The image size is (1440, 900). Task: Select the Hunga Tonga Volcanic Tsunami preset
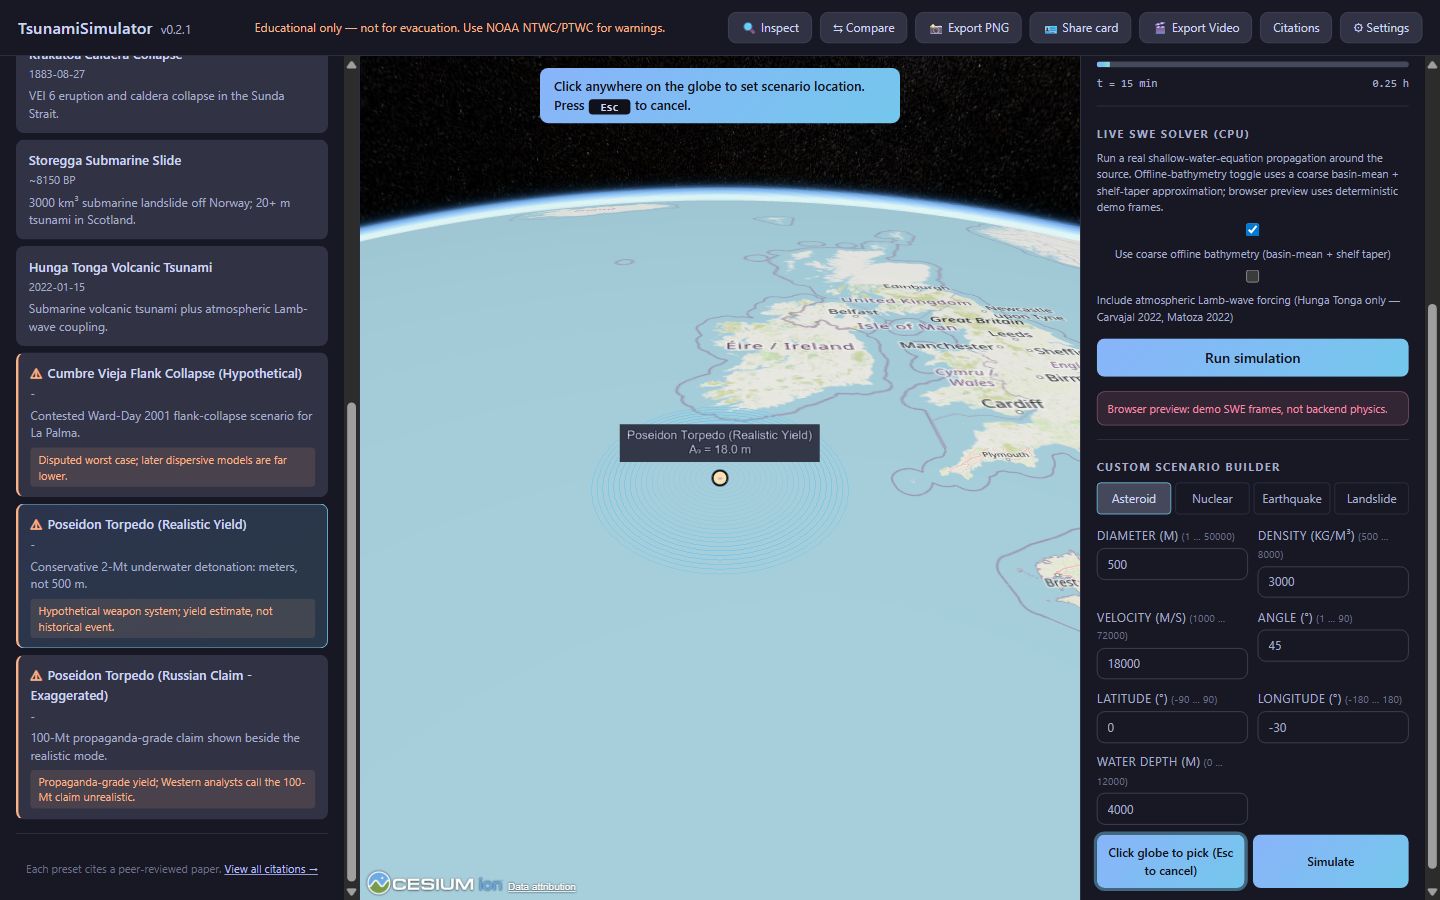pos(172,296)
